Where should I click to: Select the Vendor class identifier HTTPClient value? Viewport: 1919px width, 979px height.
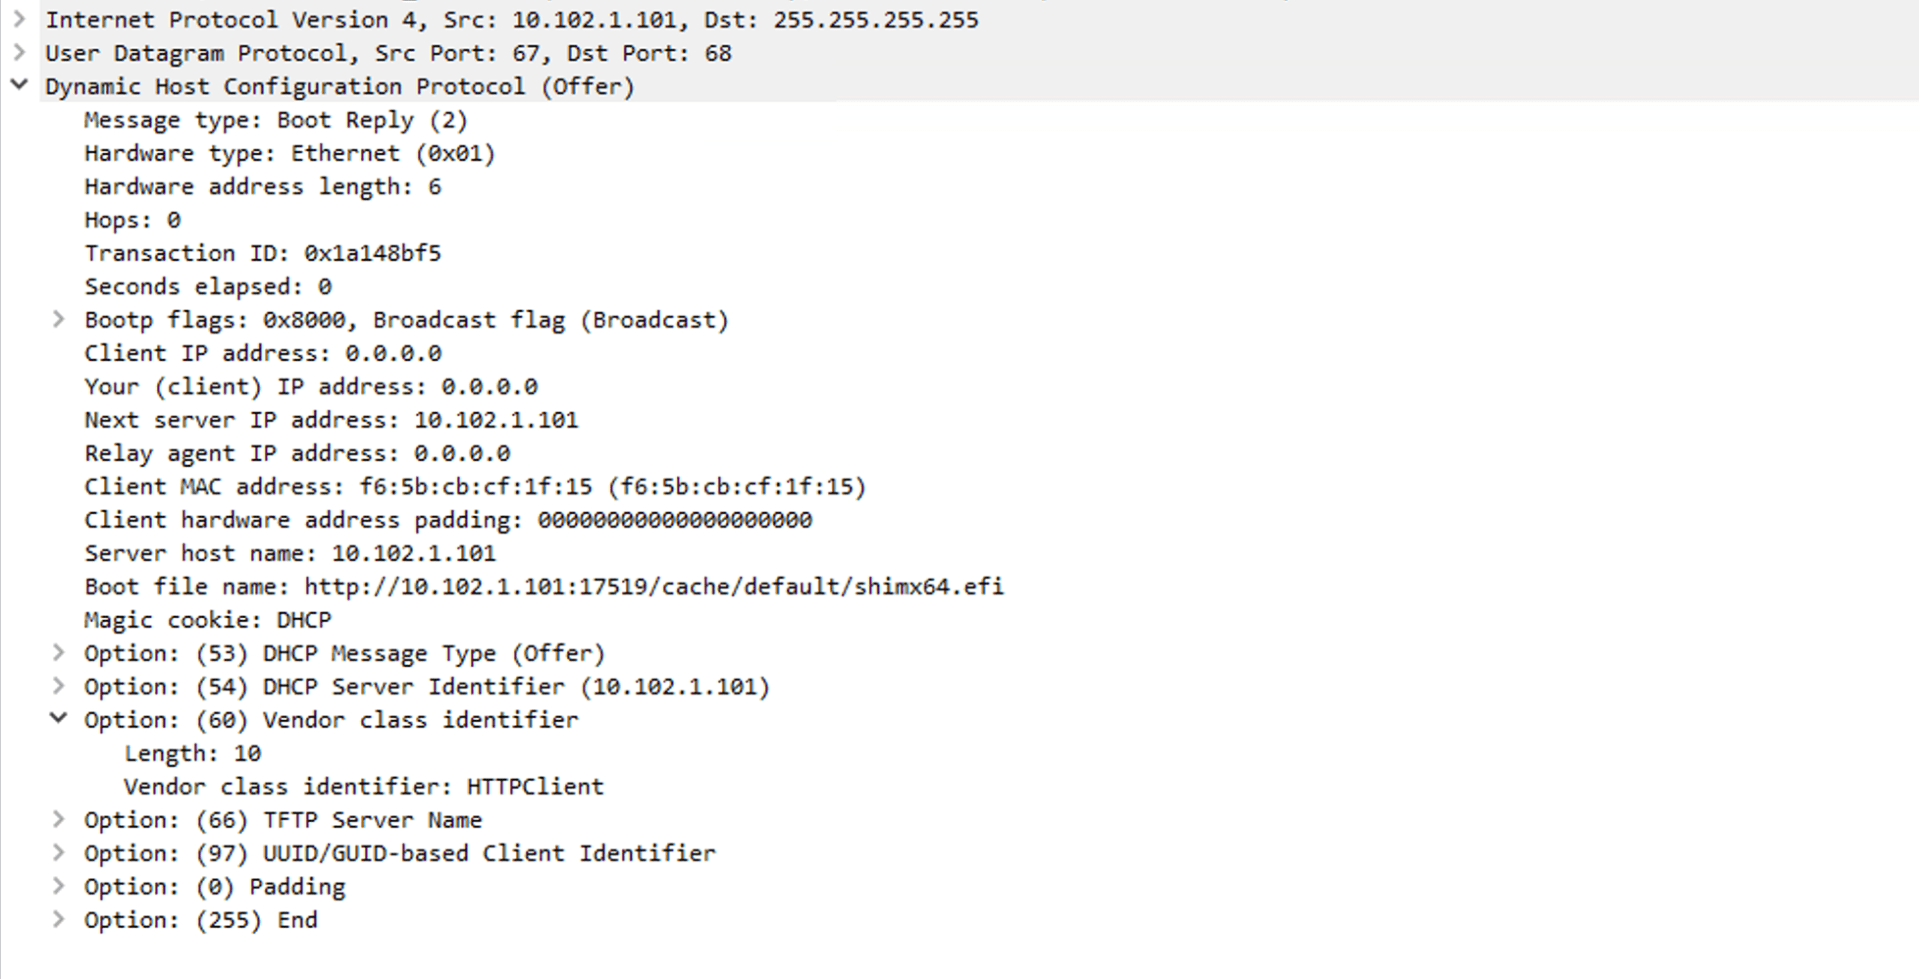[363, 786]
